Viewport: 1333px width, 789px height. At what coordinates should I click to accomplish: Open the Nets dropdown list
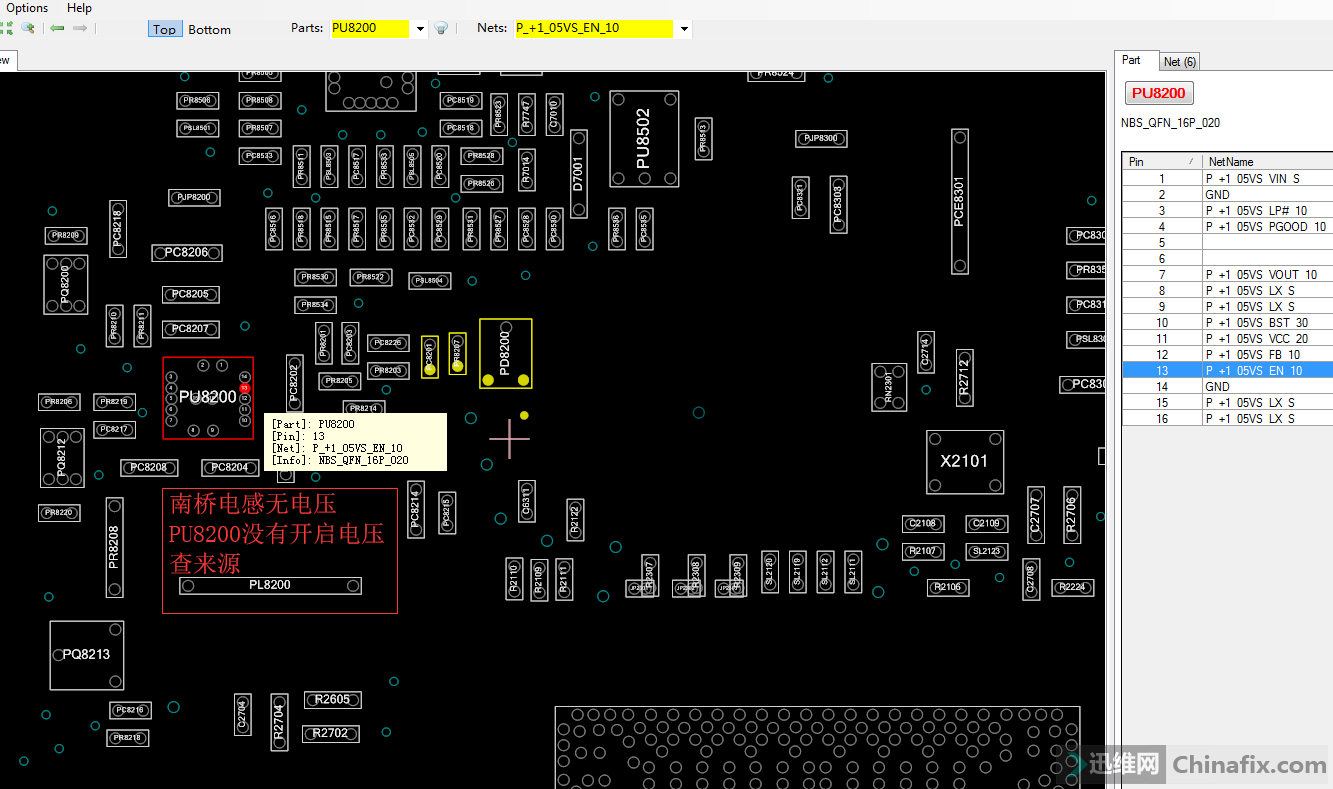(684, 29)
